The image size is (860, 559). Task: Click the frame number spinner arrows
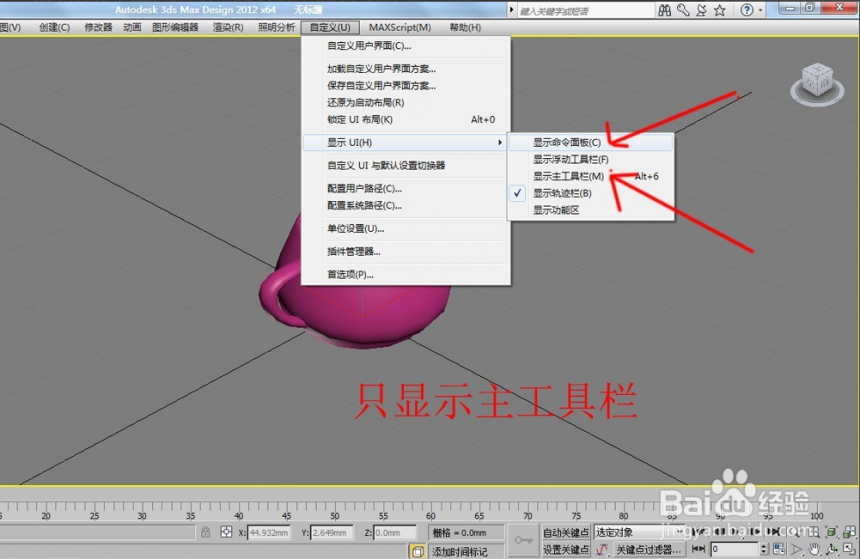click(764, 549)
